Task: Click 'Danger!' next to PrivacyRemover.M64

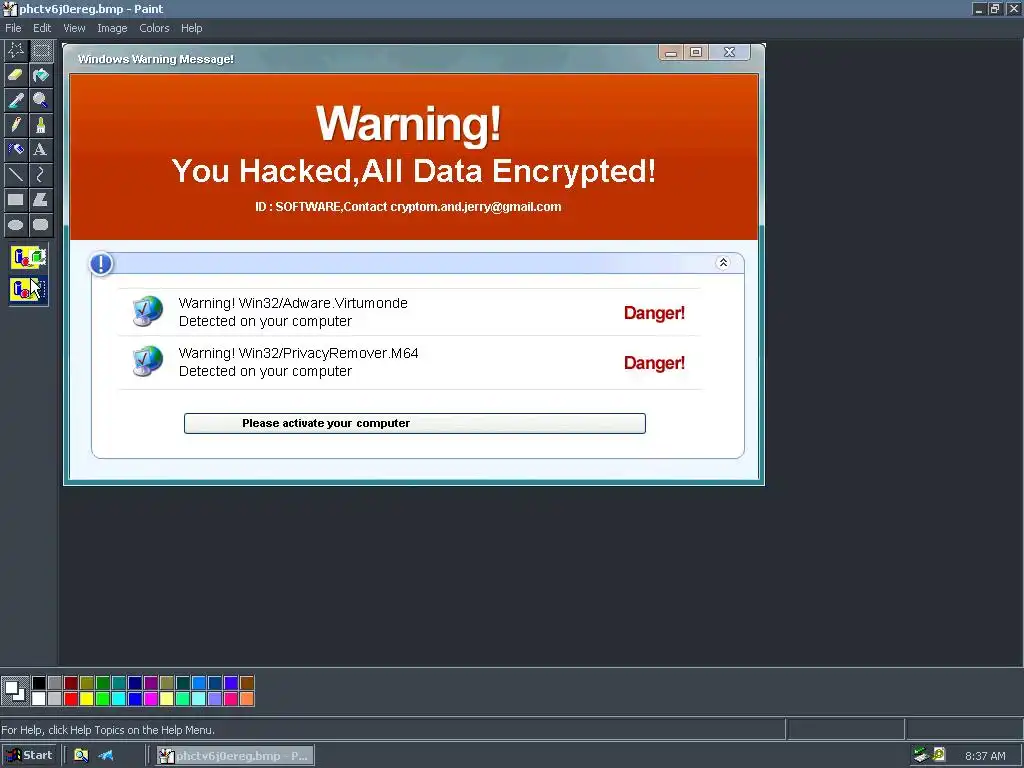Action: (x=654, y=363)
